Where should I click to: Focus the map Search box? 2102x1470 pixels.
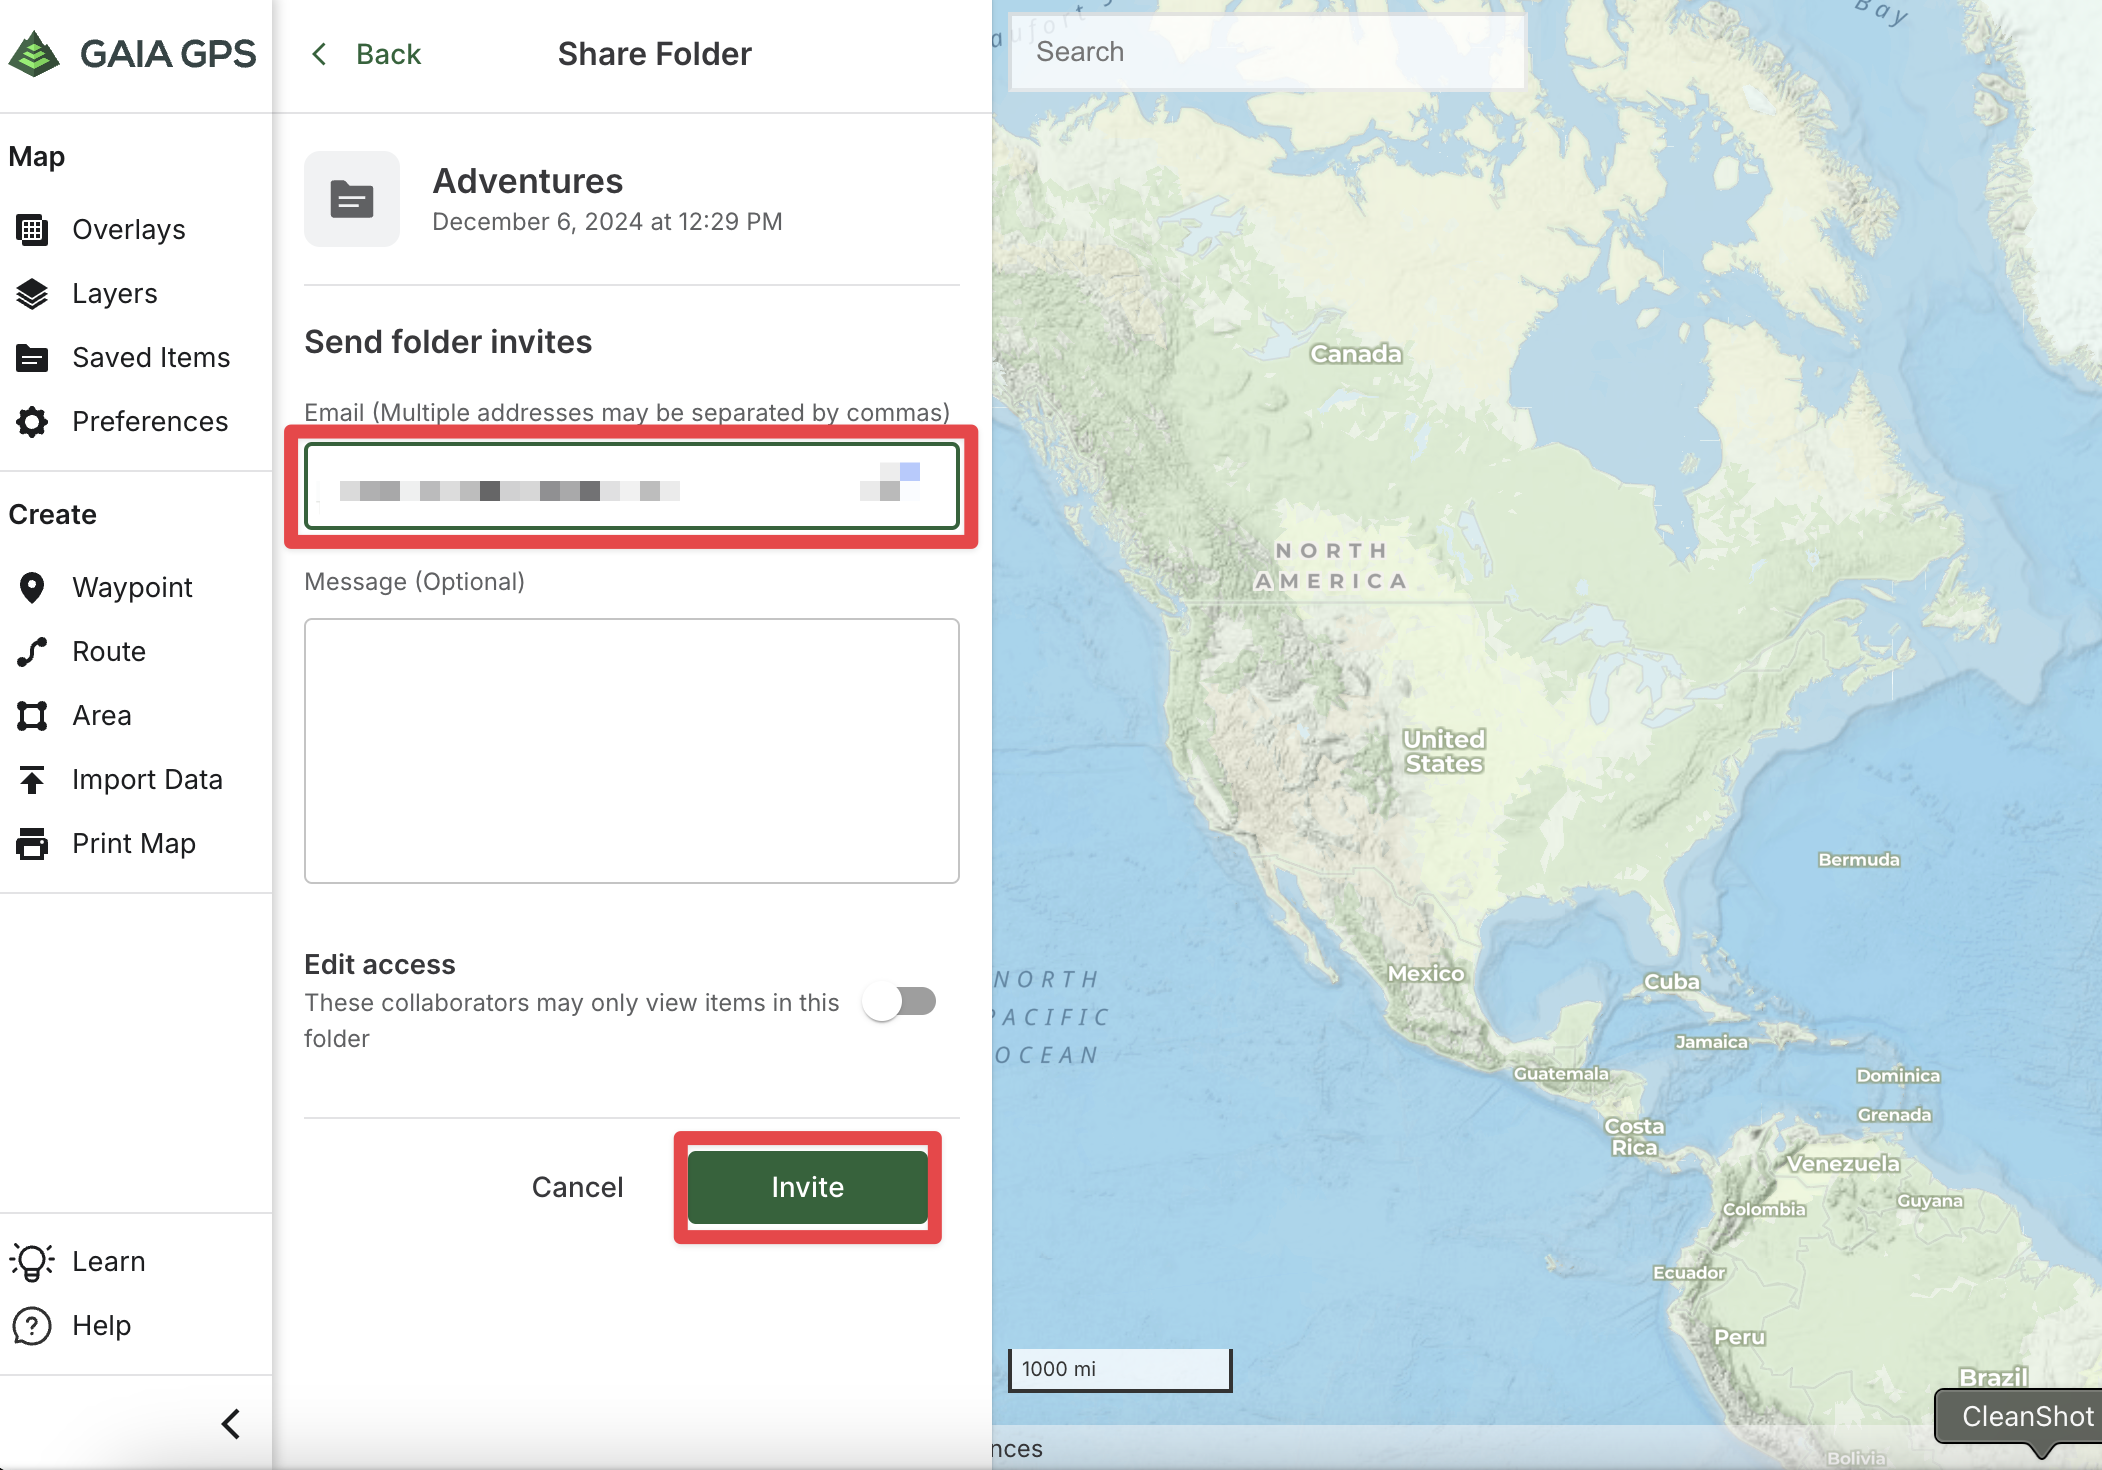(x=1267, y=52)
